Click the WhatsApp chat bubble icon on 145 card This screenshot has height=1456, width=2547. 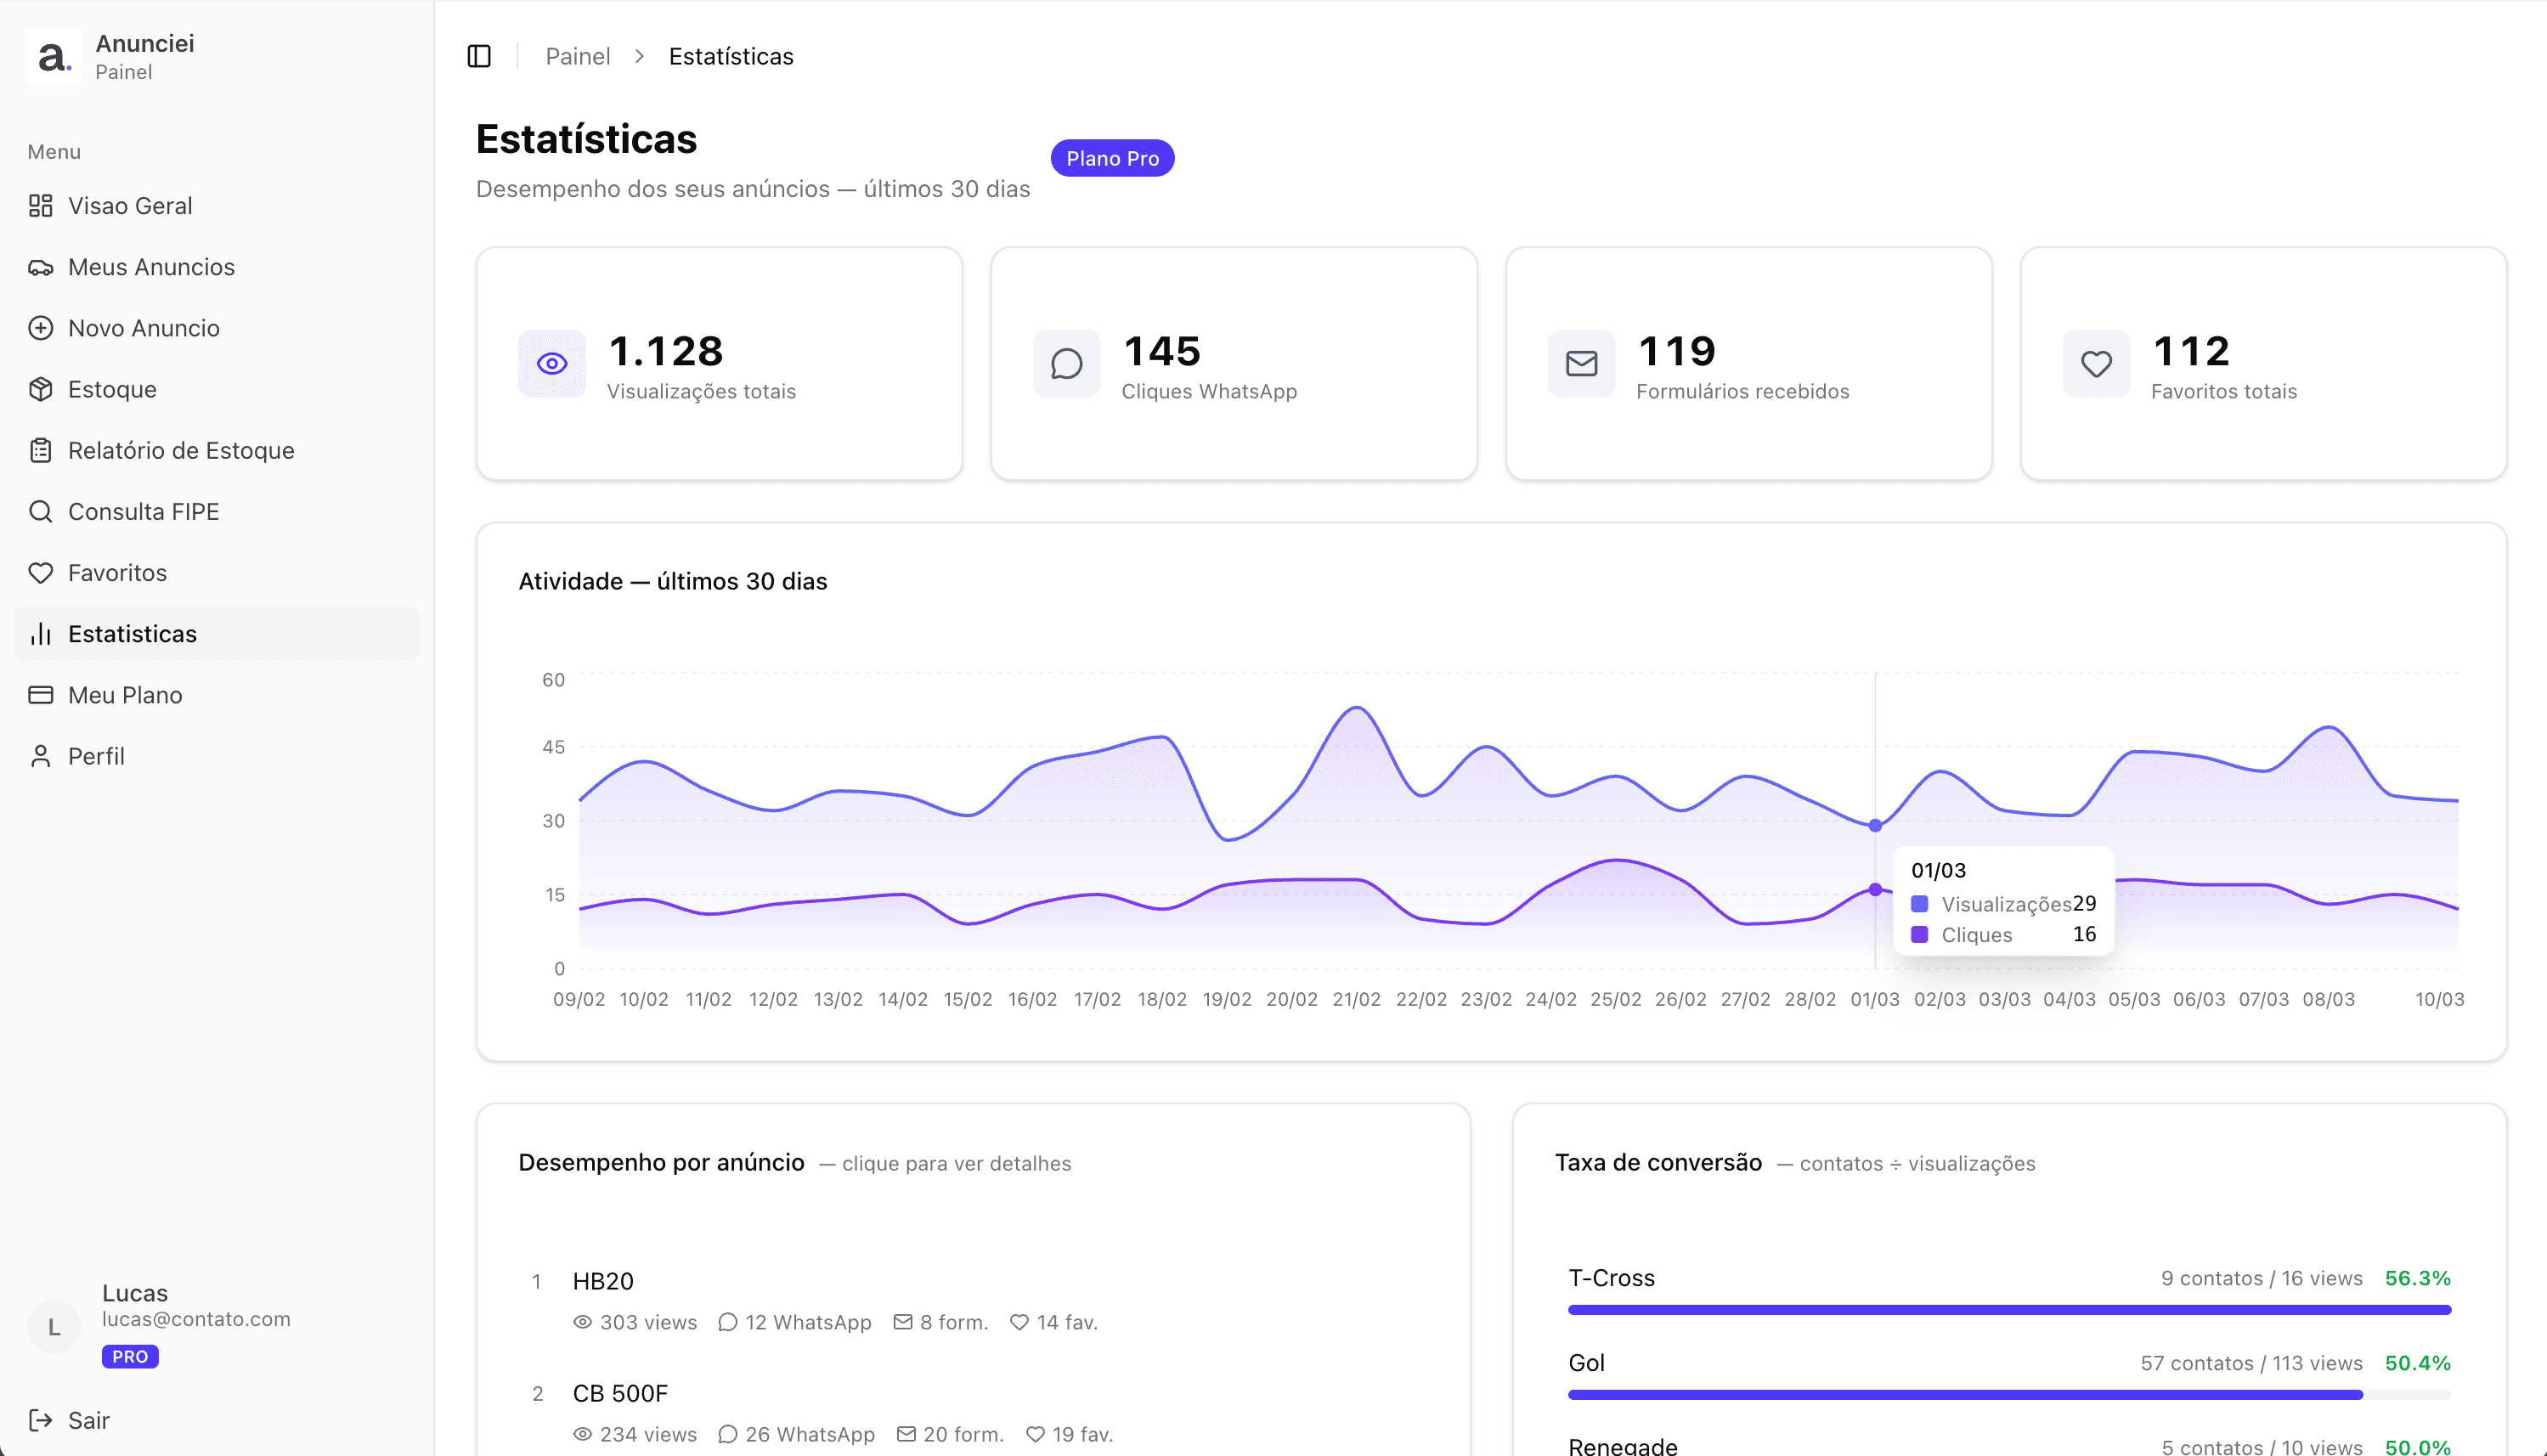click(x=1066, y=363)
